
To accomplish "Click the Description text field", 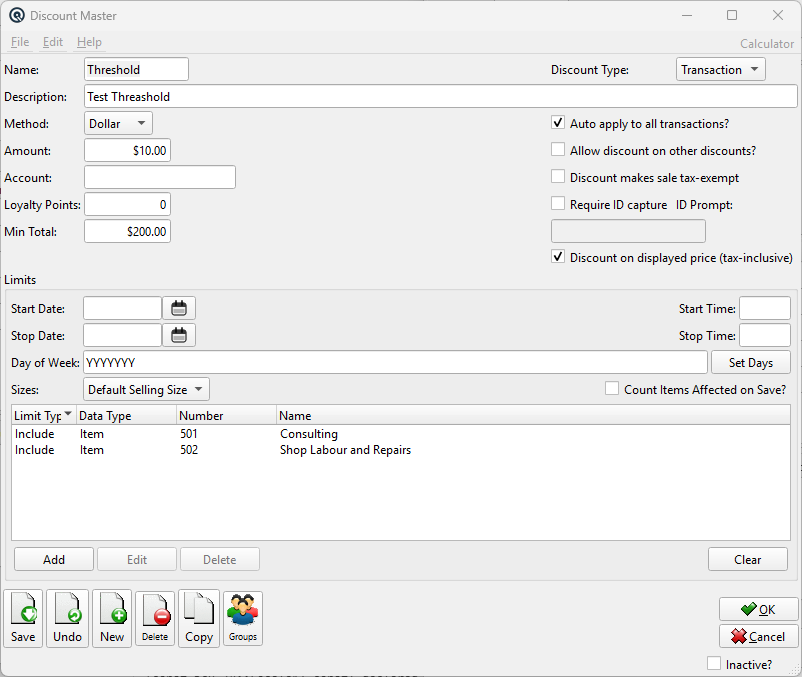I will (441, 97).
